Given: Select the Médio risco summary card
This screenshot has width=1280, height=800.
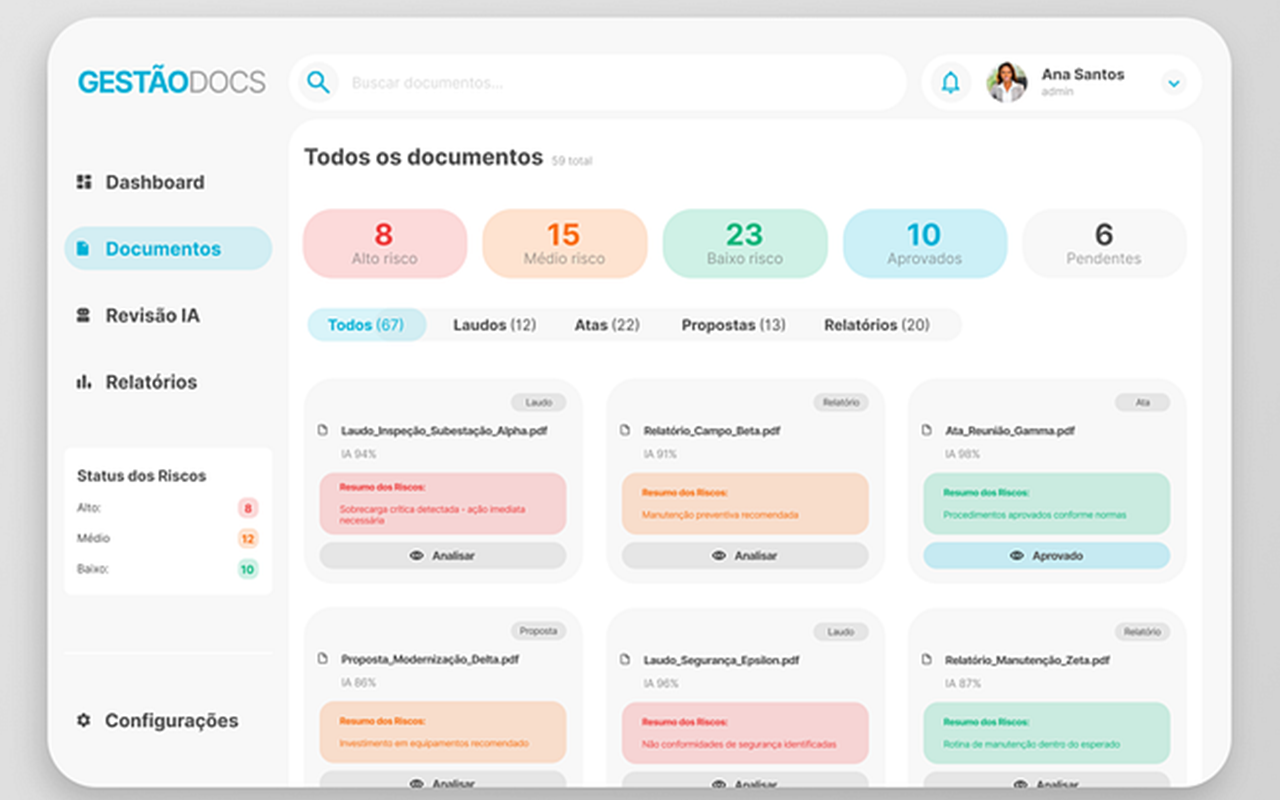Looking at the screenshot, I should point(564,243).
